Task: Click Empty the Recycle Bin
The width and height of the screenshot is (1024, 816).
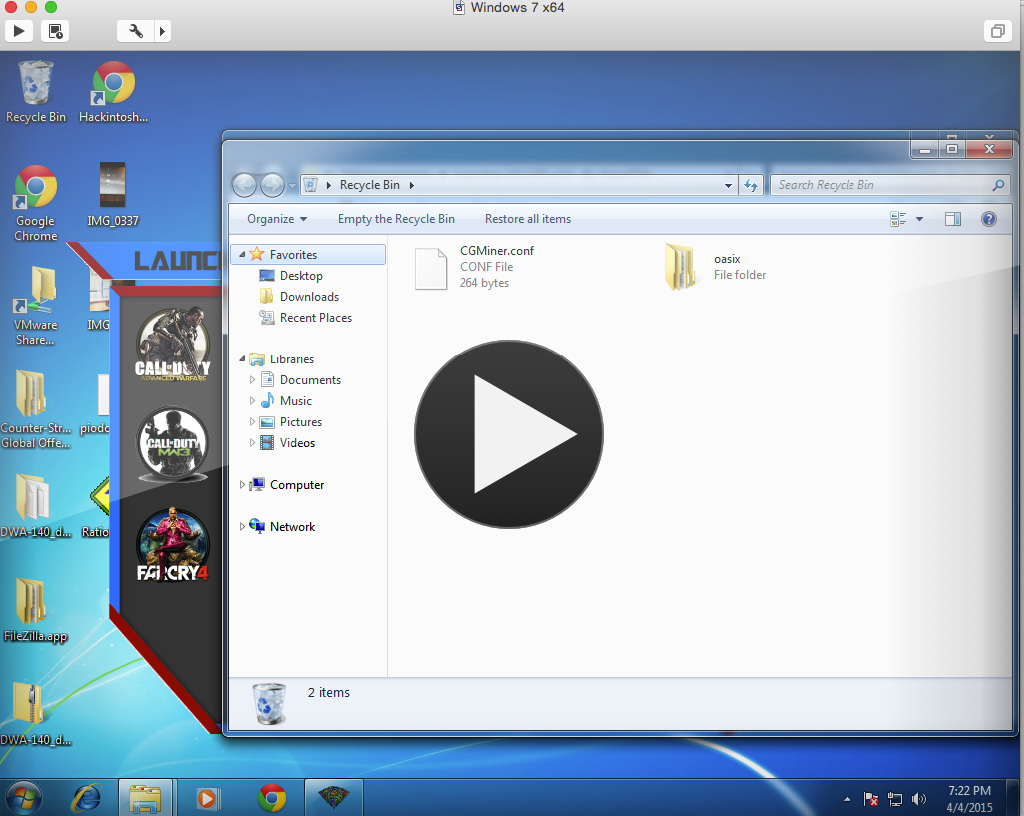Action: [396, 219]
